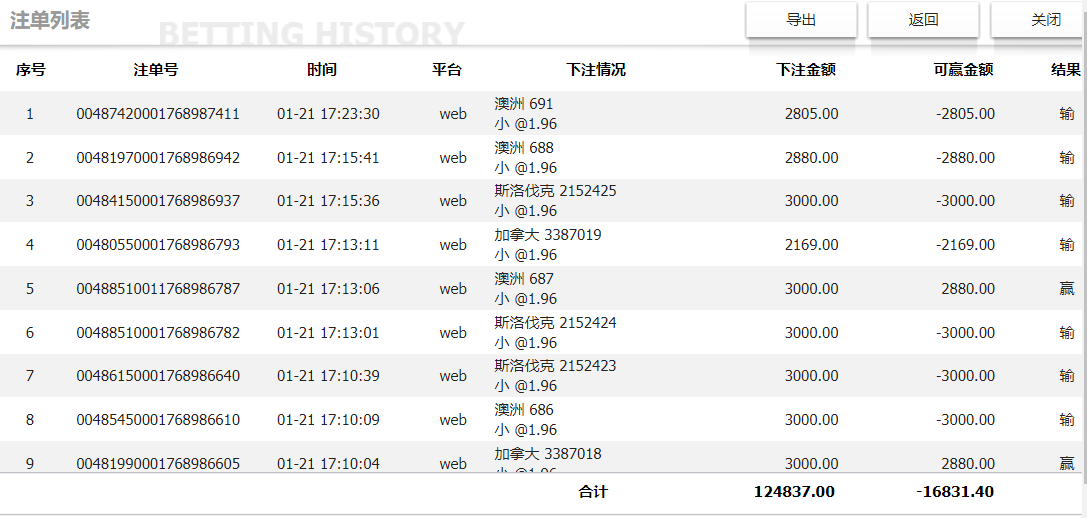The width and height of the screenshot is (1087, 518).
Task: Click the total win amount -16831.40
Action: point(955,492)
